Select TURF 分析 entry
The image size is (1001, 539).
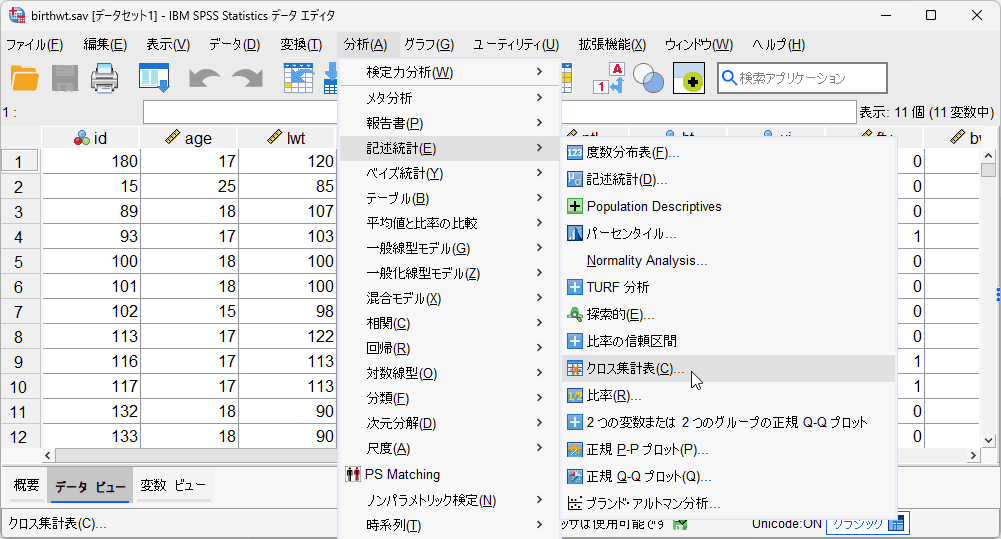coord(728,287)
